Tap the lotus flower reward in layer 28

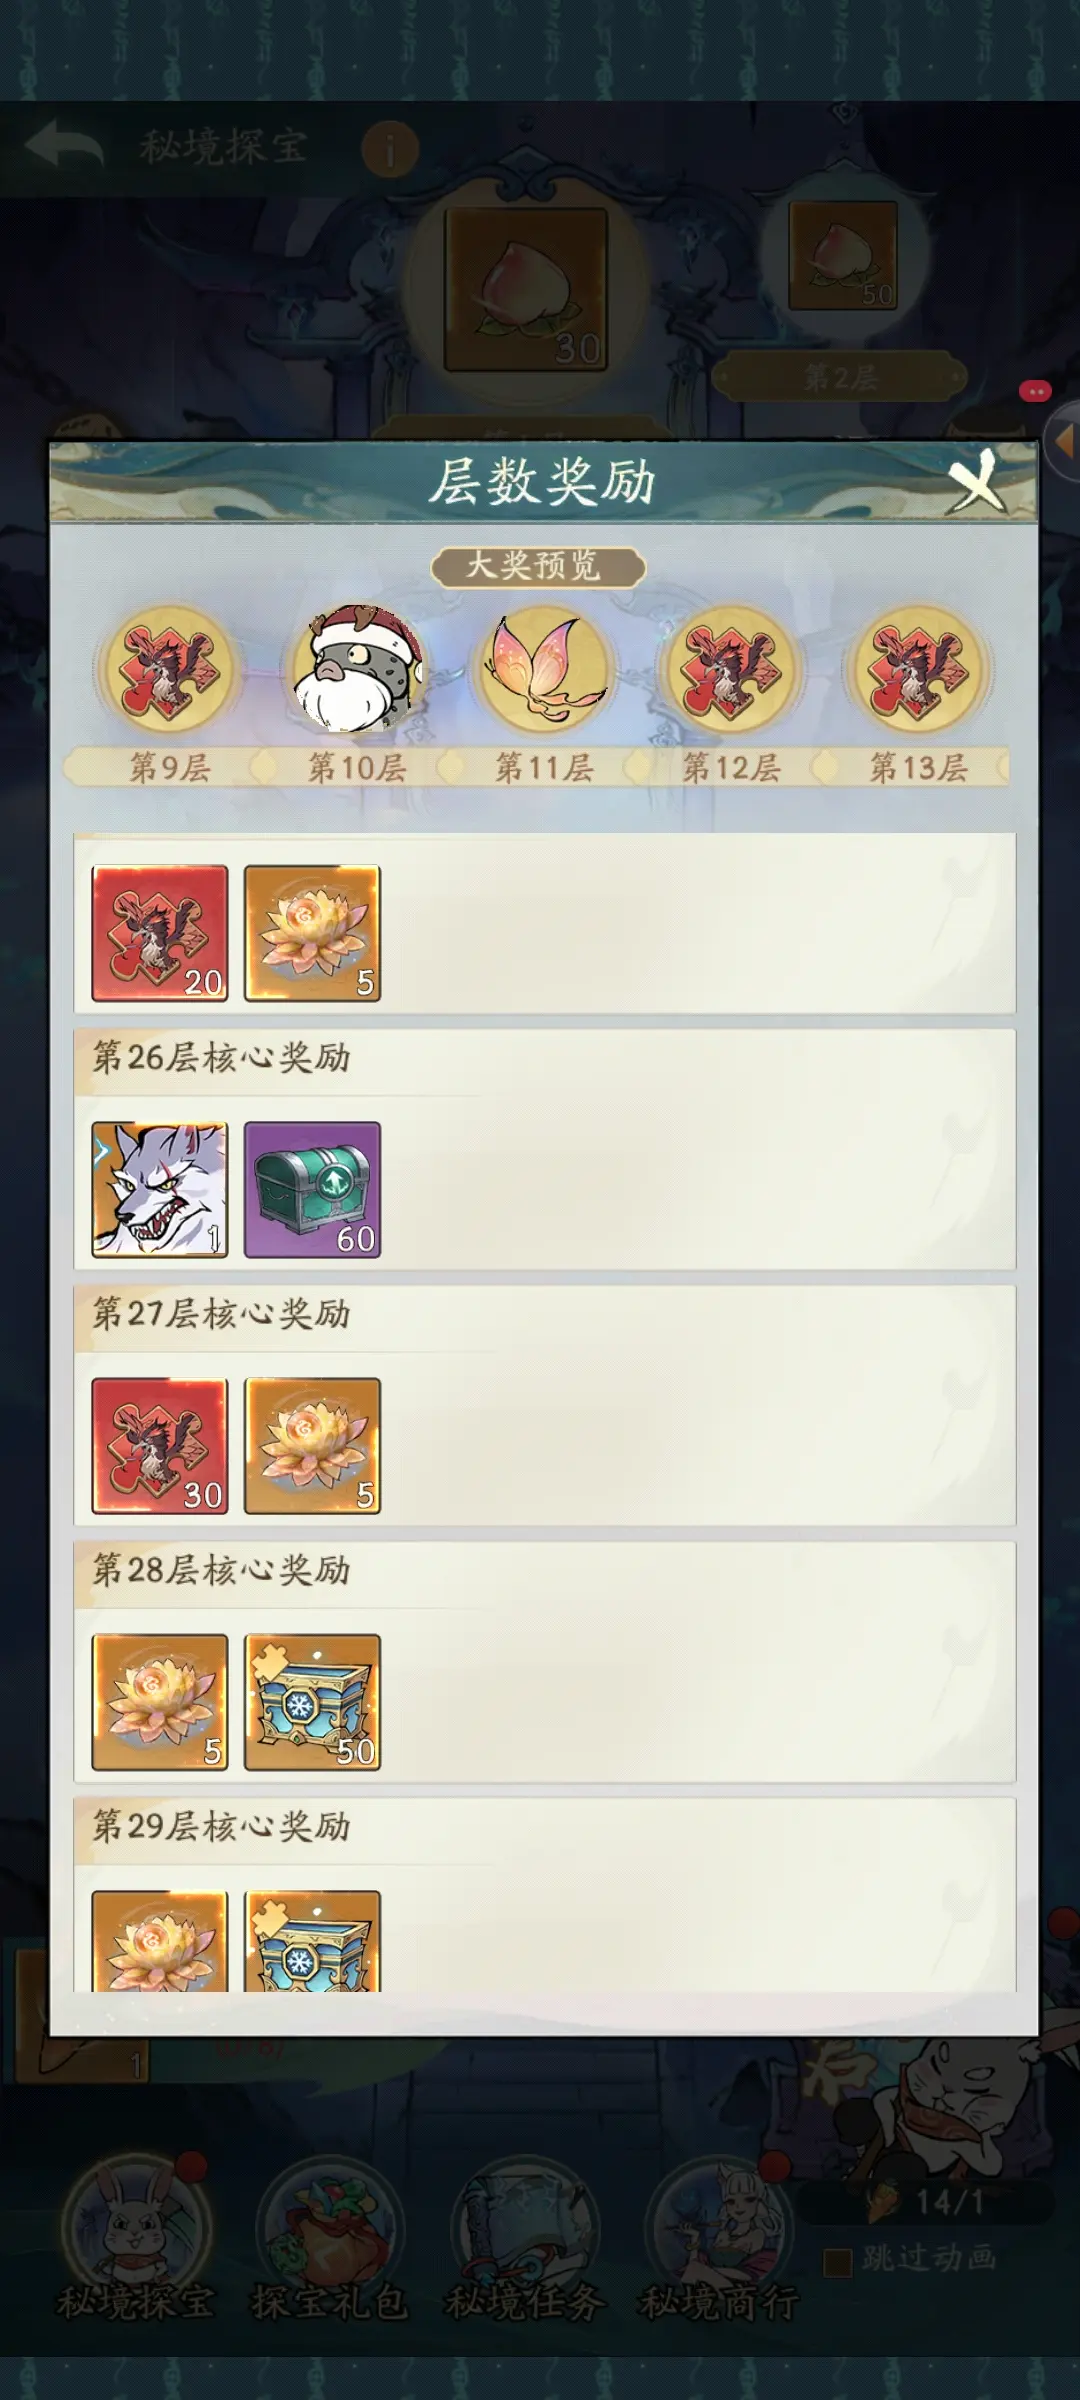[160, 1702]
